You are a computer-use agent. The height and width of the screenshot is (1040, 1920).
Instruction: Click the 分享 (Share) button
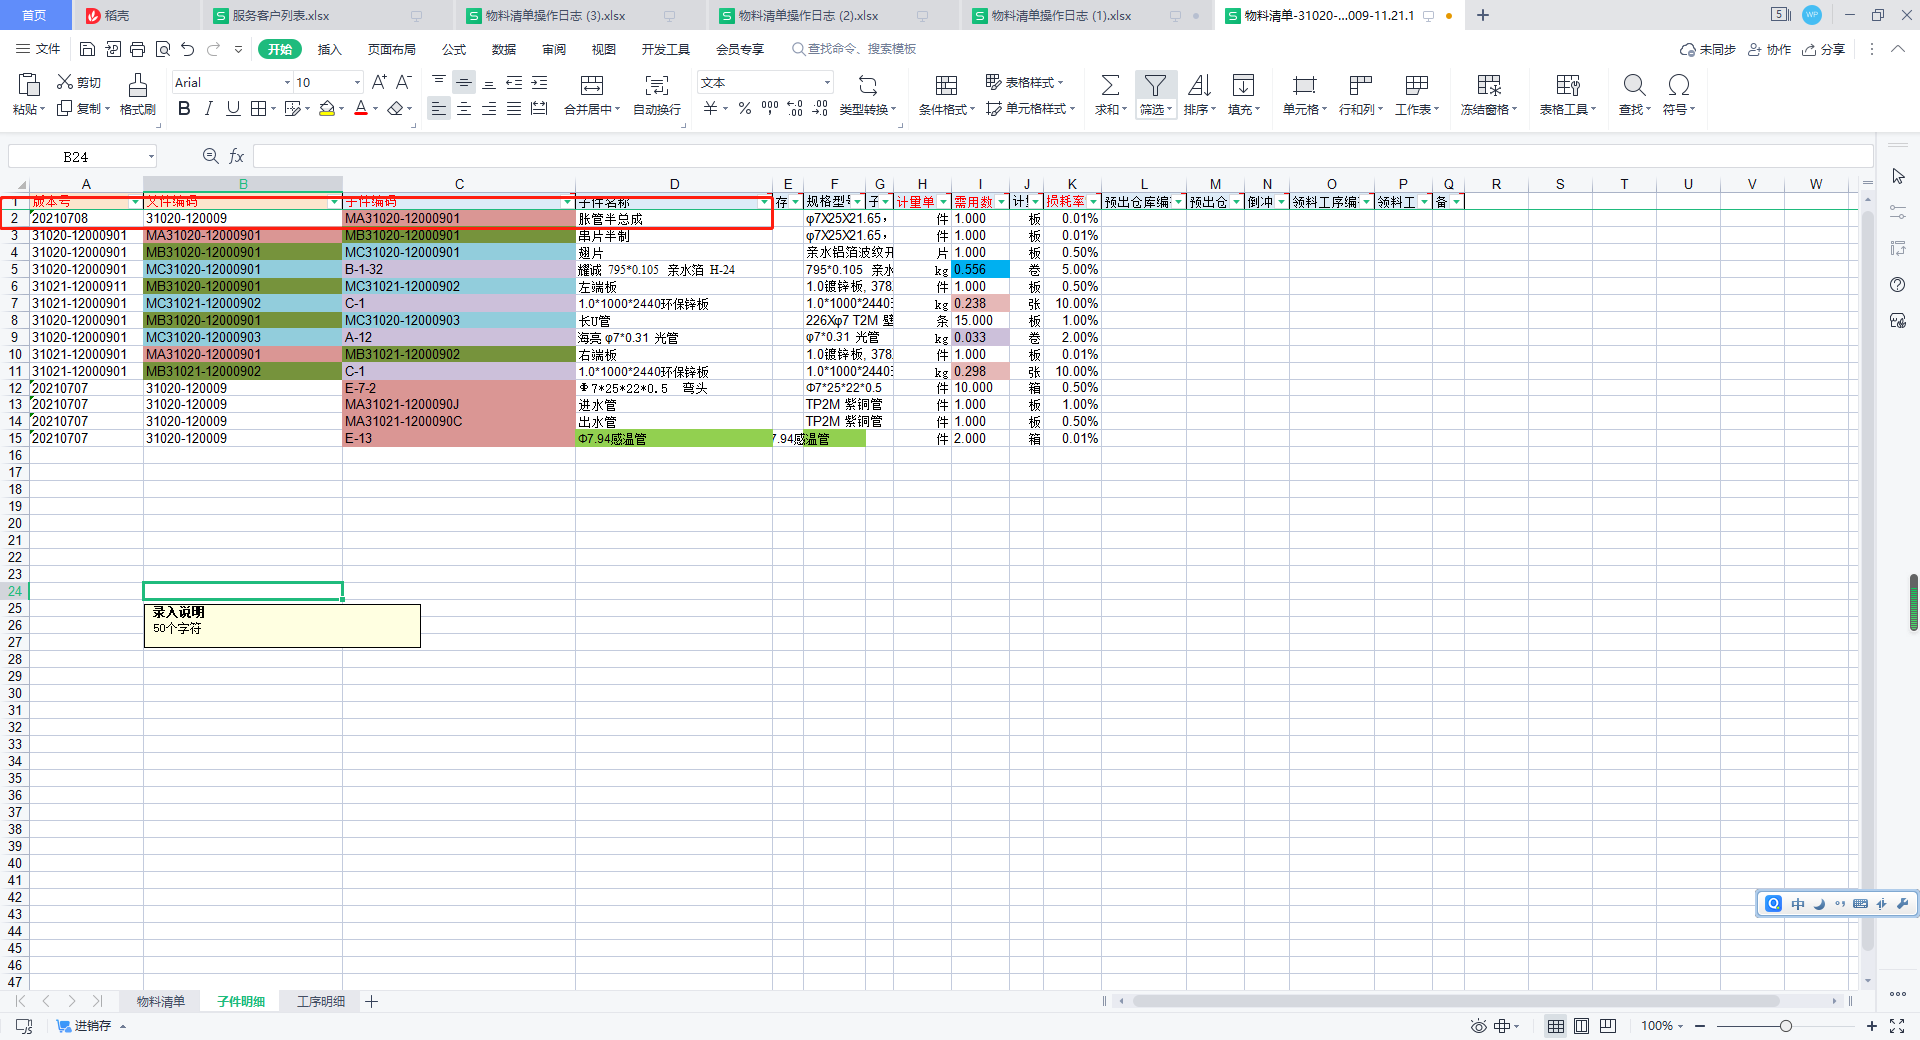pos(1823,49)
